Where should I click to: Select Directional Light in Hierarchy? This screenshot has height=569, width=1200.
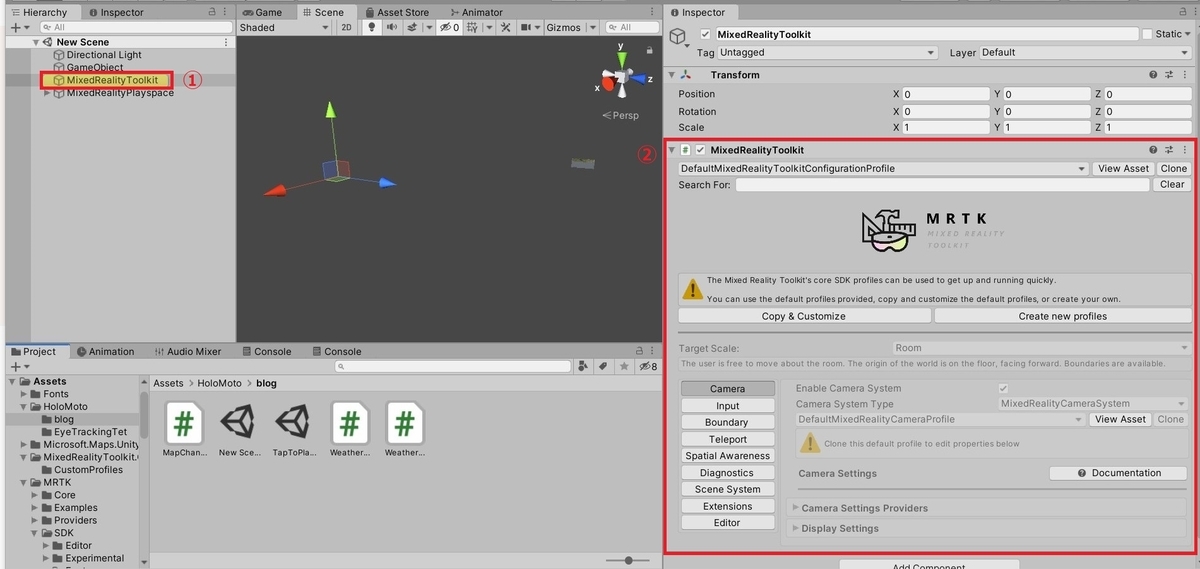104,55
